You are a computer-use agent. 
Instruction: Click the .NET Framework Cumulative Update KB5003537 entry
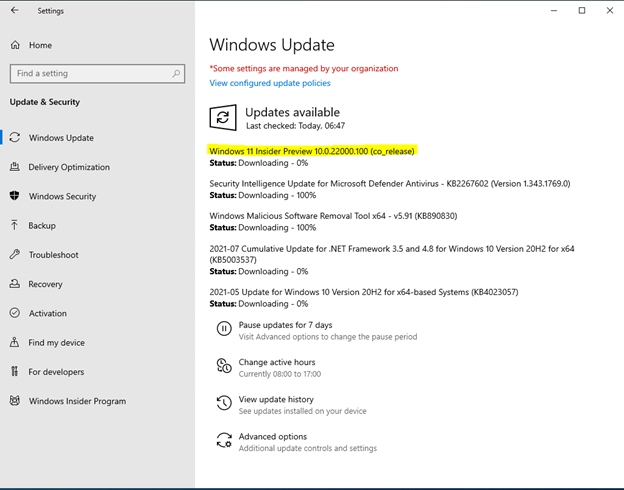click(392, 254)
